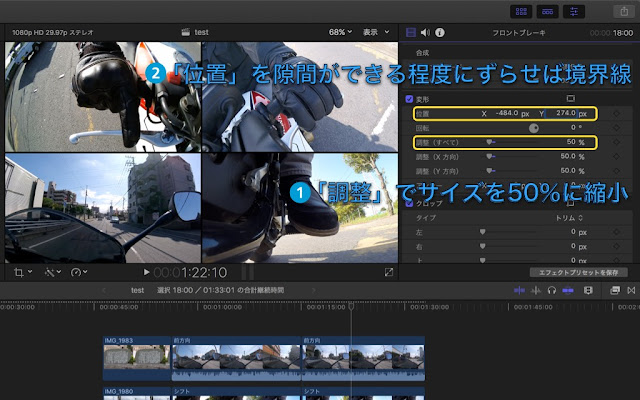Click the 位置 Y value field
Screen dimensions: 640x400
(x=562, y=113)
